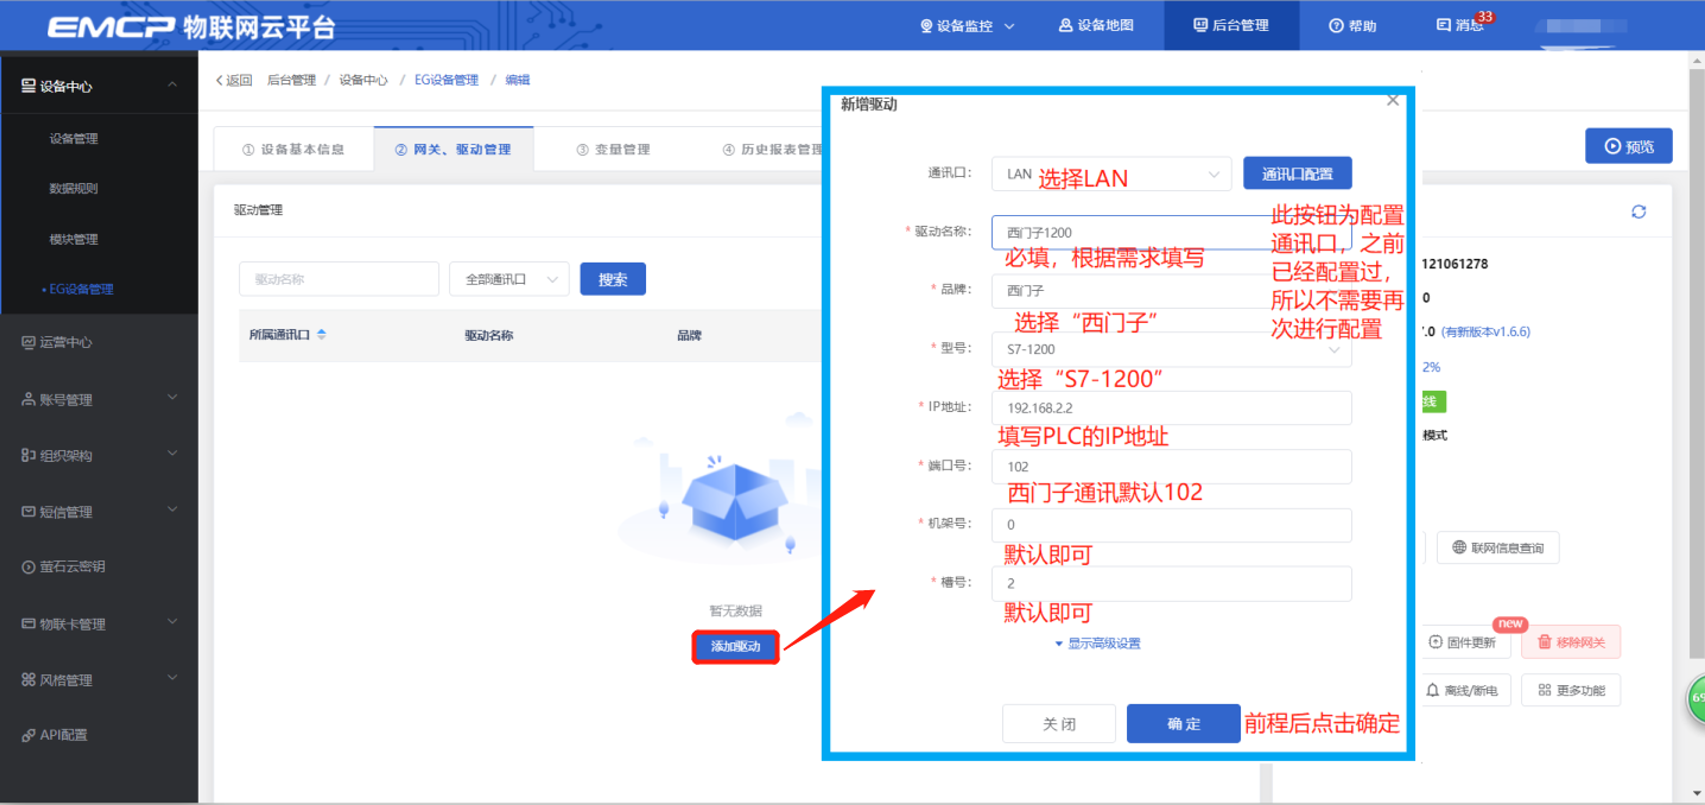Click the 萤石云密钥 sidebar icon
The height and width of the screenshot is (805, 1705).
[x=28, y=566]
